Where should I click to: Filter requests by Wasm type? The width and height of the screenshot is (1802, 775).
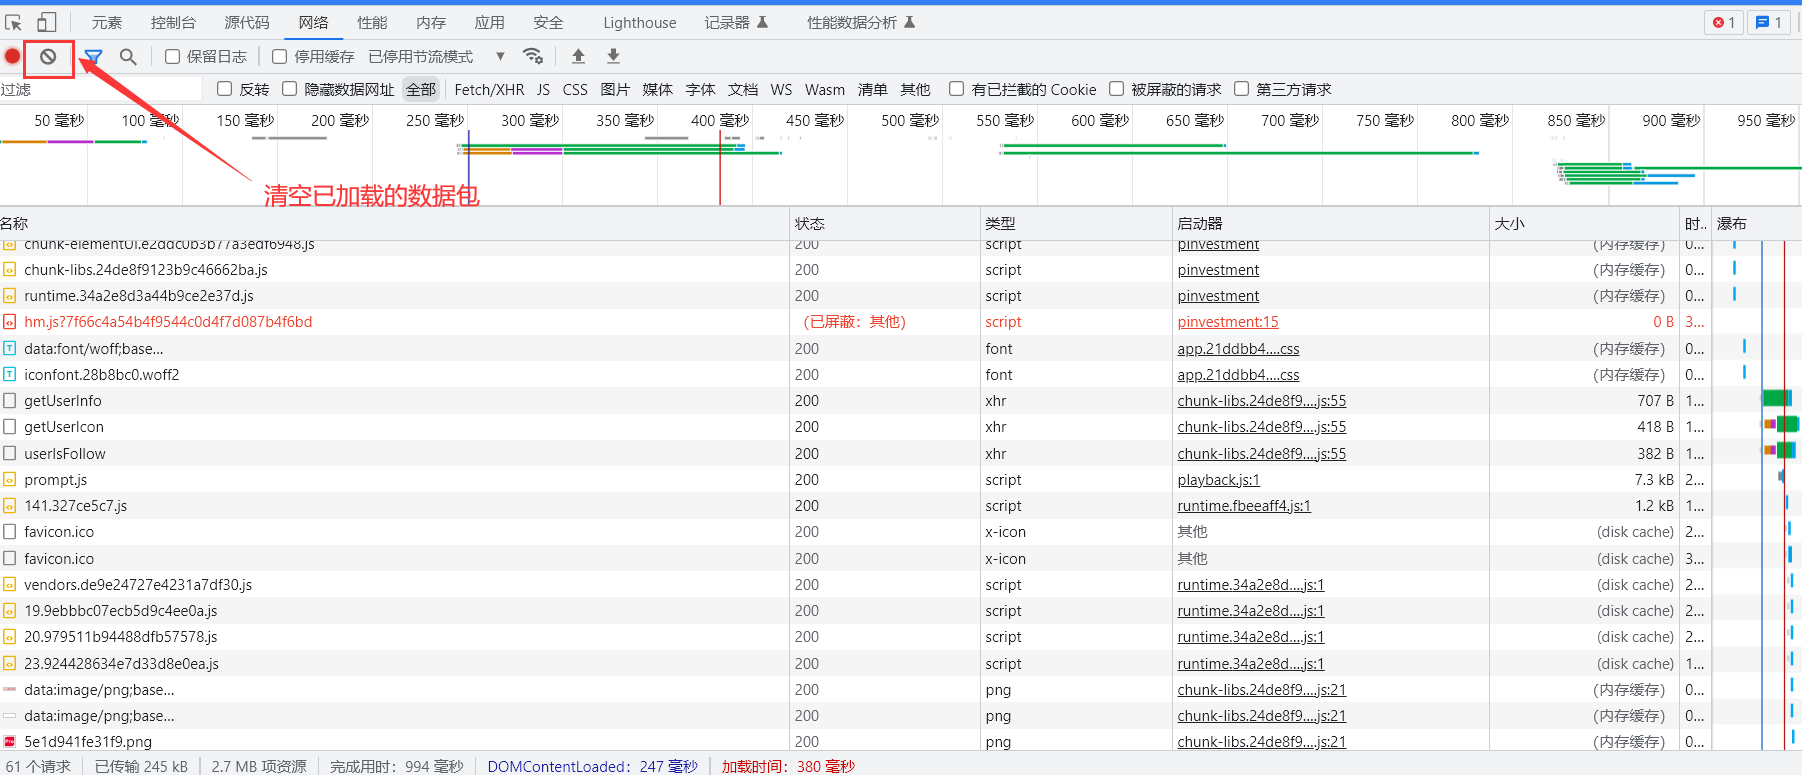pos(825,89)
